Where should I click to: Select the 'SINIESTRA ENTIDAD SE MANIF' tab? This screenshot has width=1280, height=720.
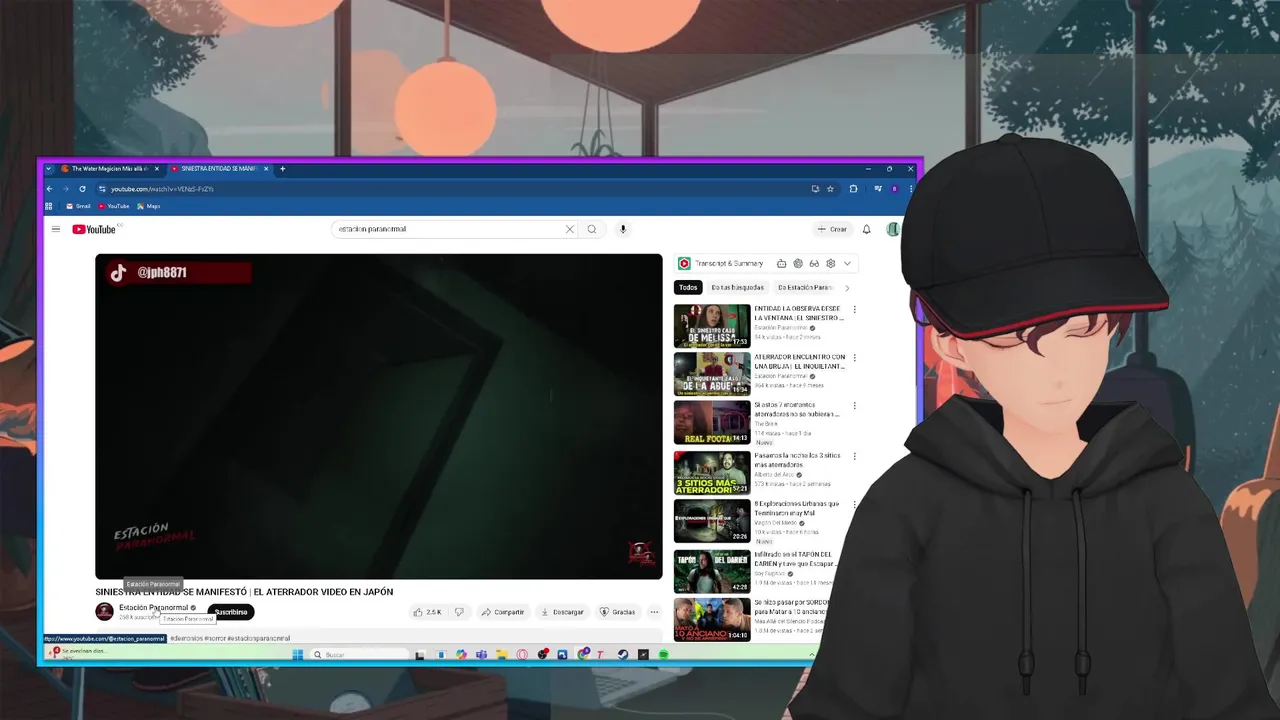(x=219, y=169)
